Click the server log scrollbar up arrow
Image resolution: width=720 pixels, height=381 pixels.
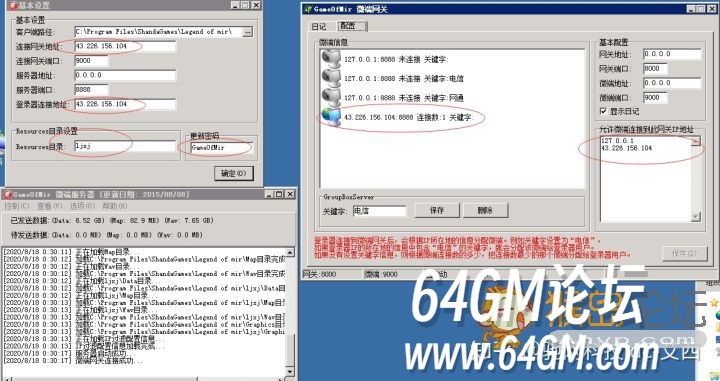[x=290, y=252]
